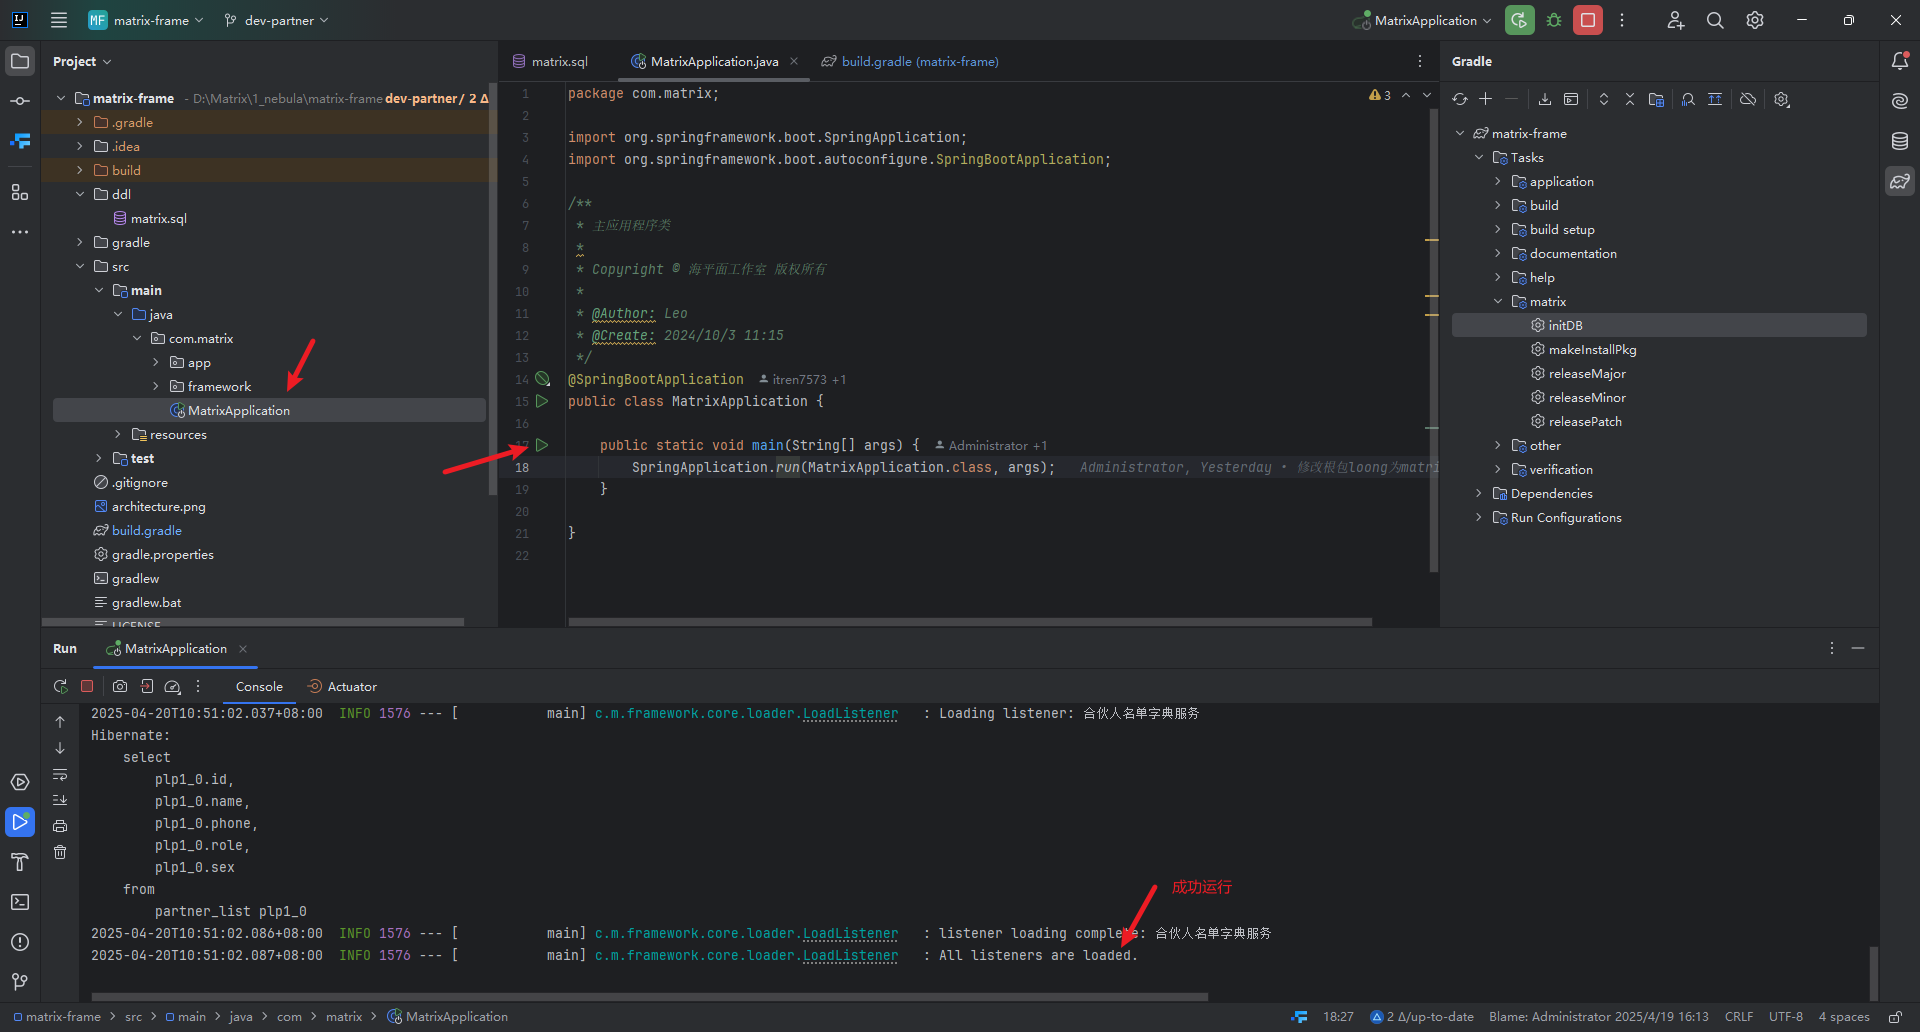Click the console horizontal scrollbar
This screenshot has height=1032, width=1920.
(650, 997)
